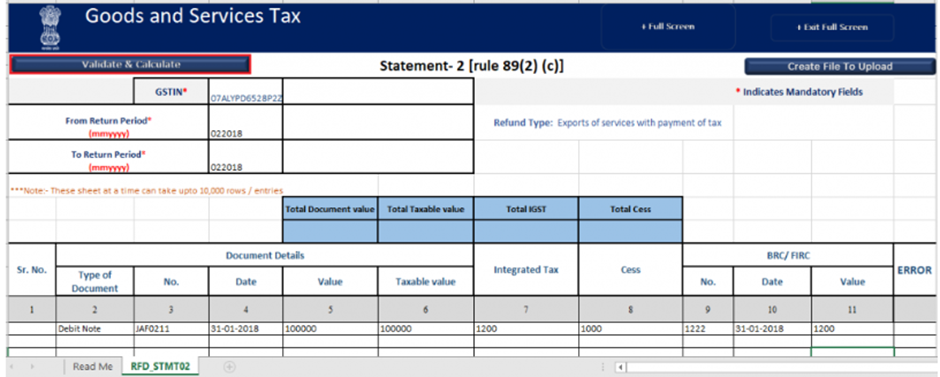
Task: Click the Type of Document header
Action: pos(95,281)
